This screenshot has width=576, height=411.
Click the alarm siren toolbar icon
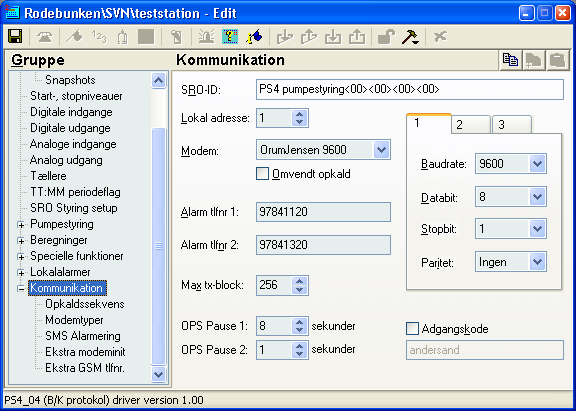click(x=206, y=37)
